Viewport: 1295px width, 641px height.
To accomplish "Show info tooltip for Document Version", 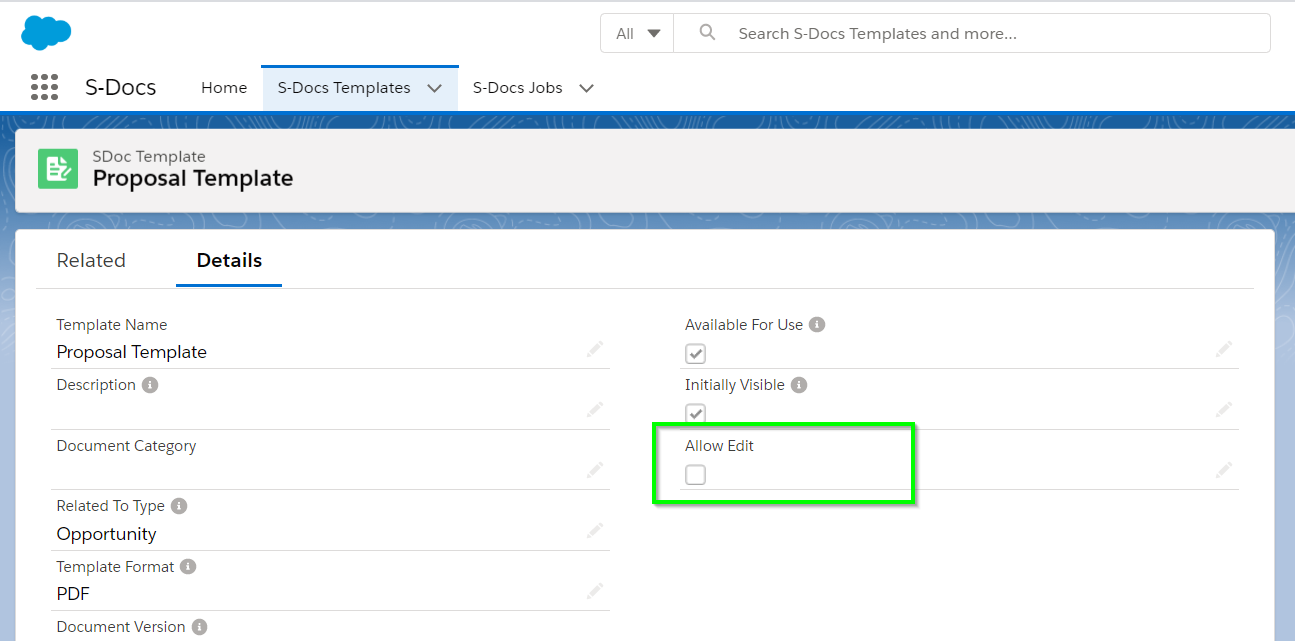I will [199, 627].
